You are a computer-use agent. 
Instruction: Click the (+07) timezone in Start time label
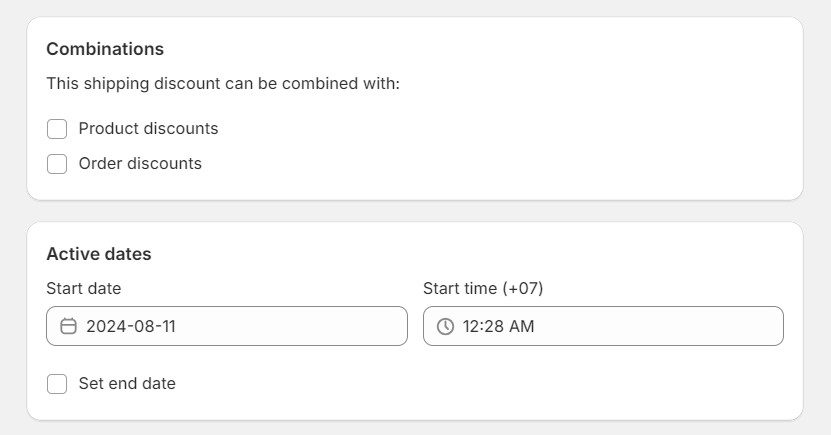click(522, 288)
